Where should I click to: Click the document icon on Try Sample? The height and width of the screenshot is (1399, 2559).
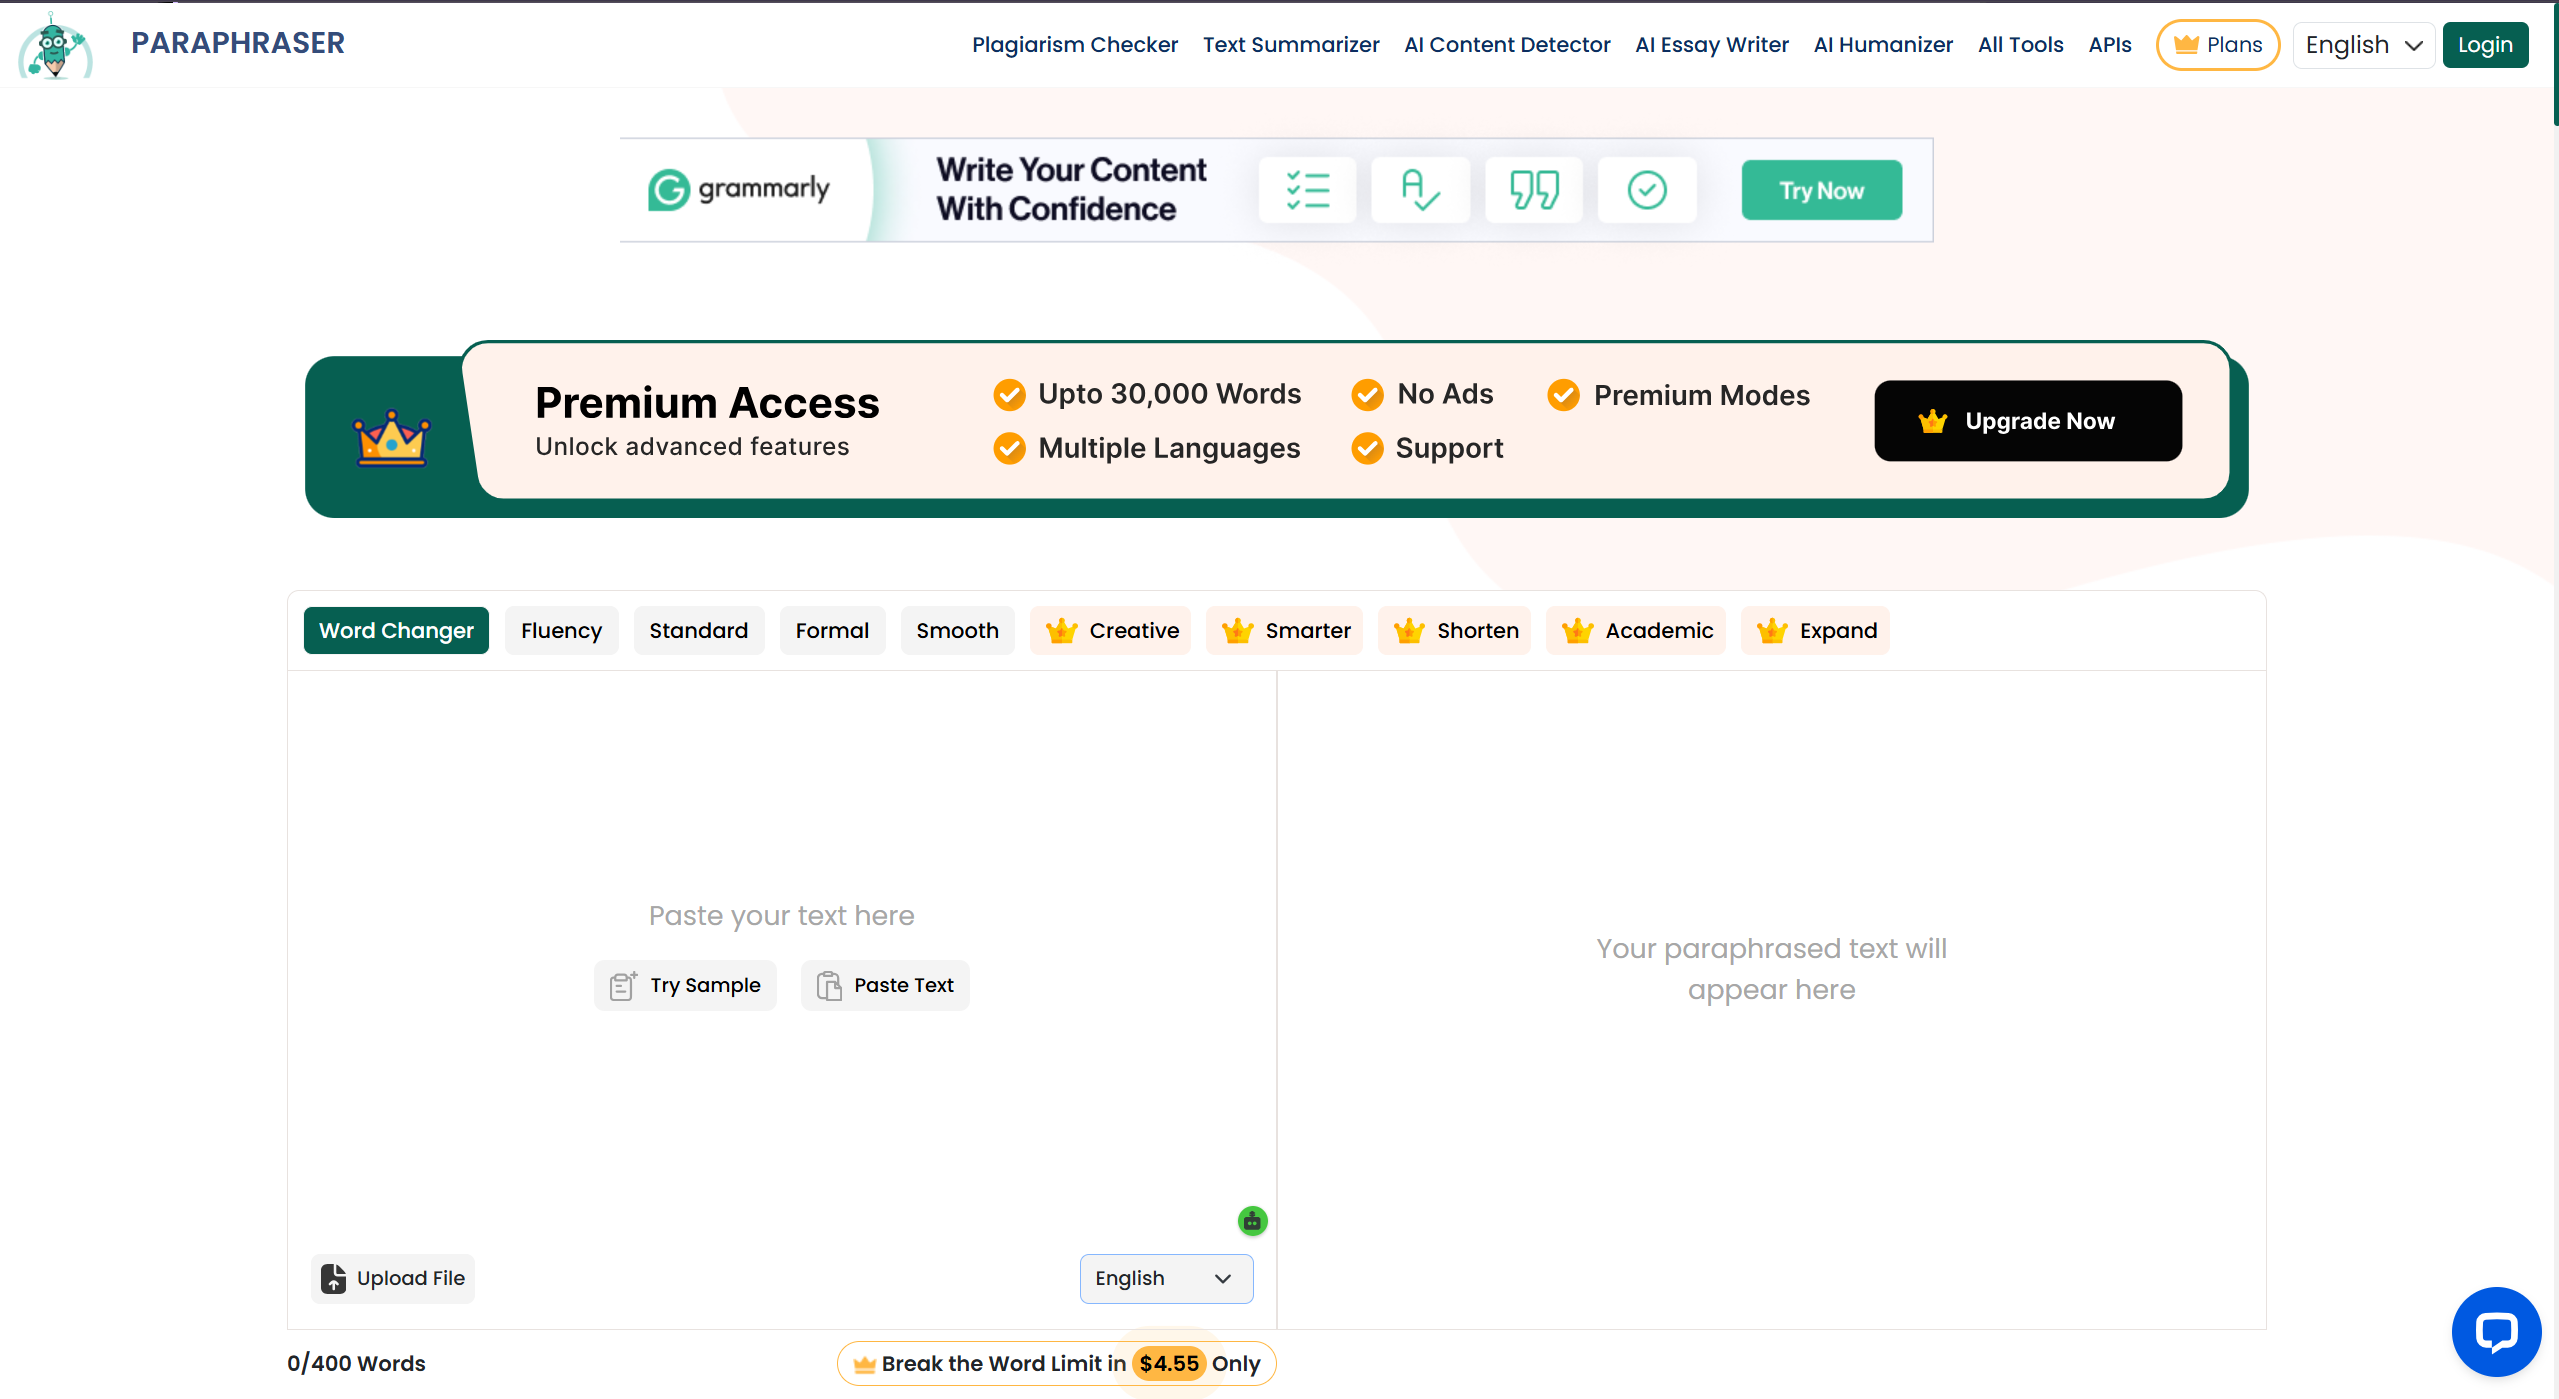point(623,986)
